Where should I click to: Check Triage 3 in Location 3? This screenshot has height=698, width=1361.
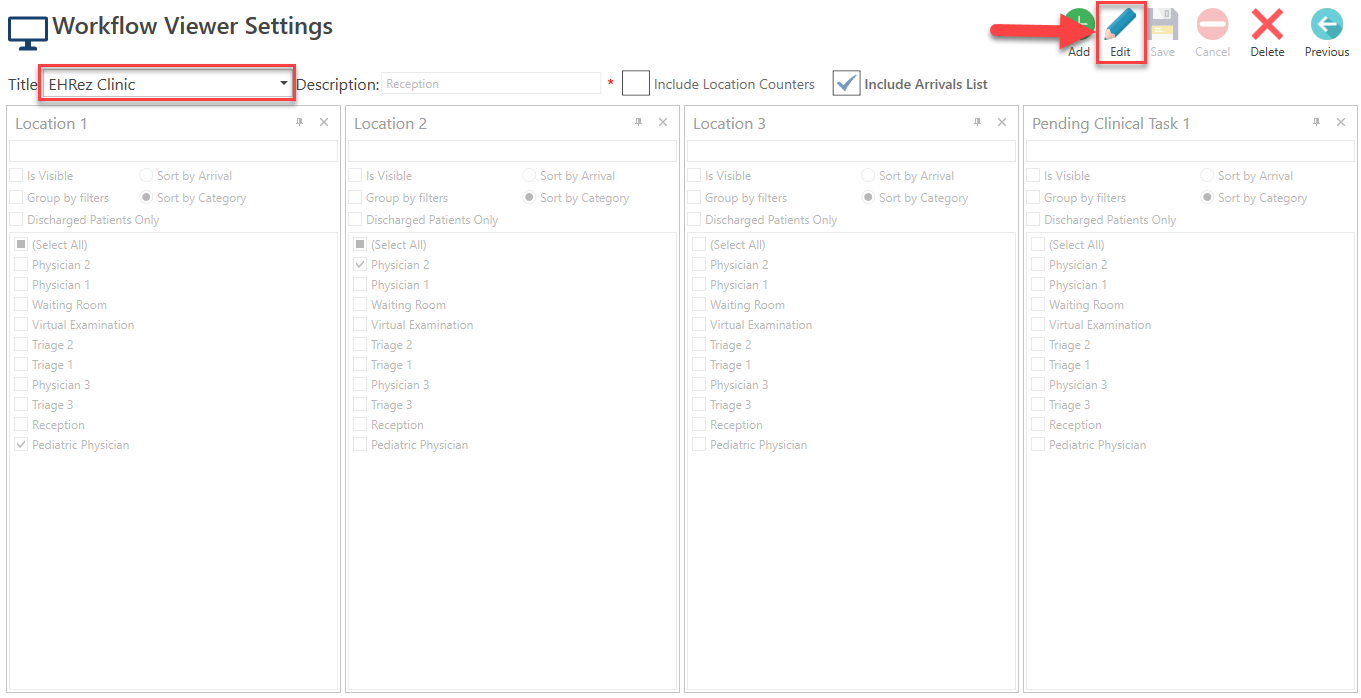click(x=699, y=405)
